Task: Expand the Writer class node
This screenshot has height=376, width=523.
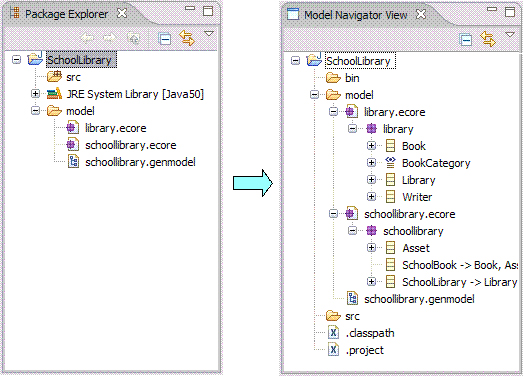Action: click(x=371, y=197)
